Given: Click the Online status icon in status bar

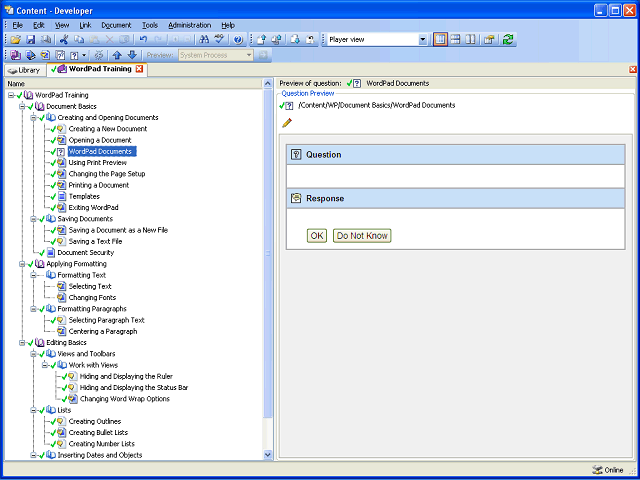Looking at the screenshot, I should click(597, 470).
